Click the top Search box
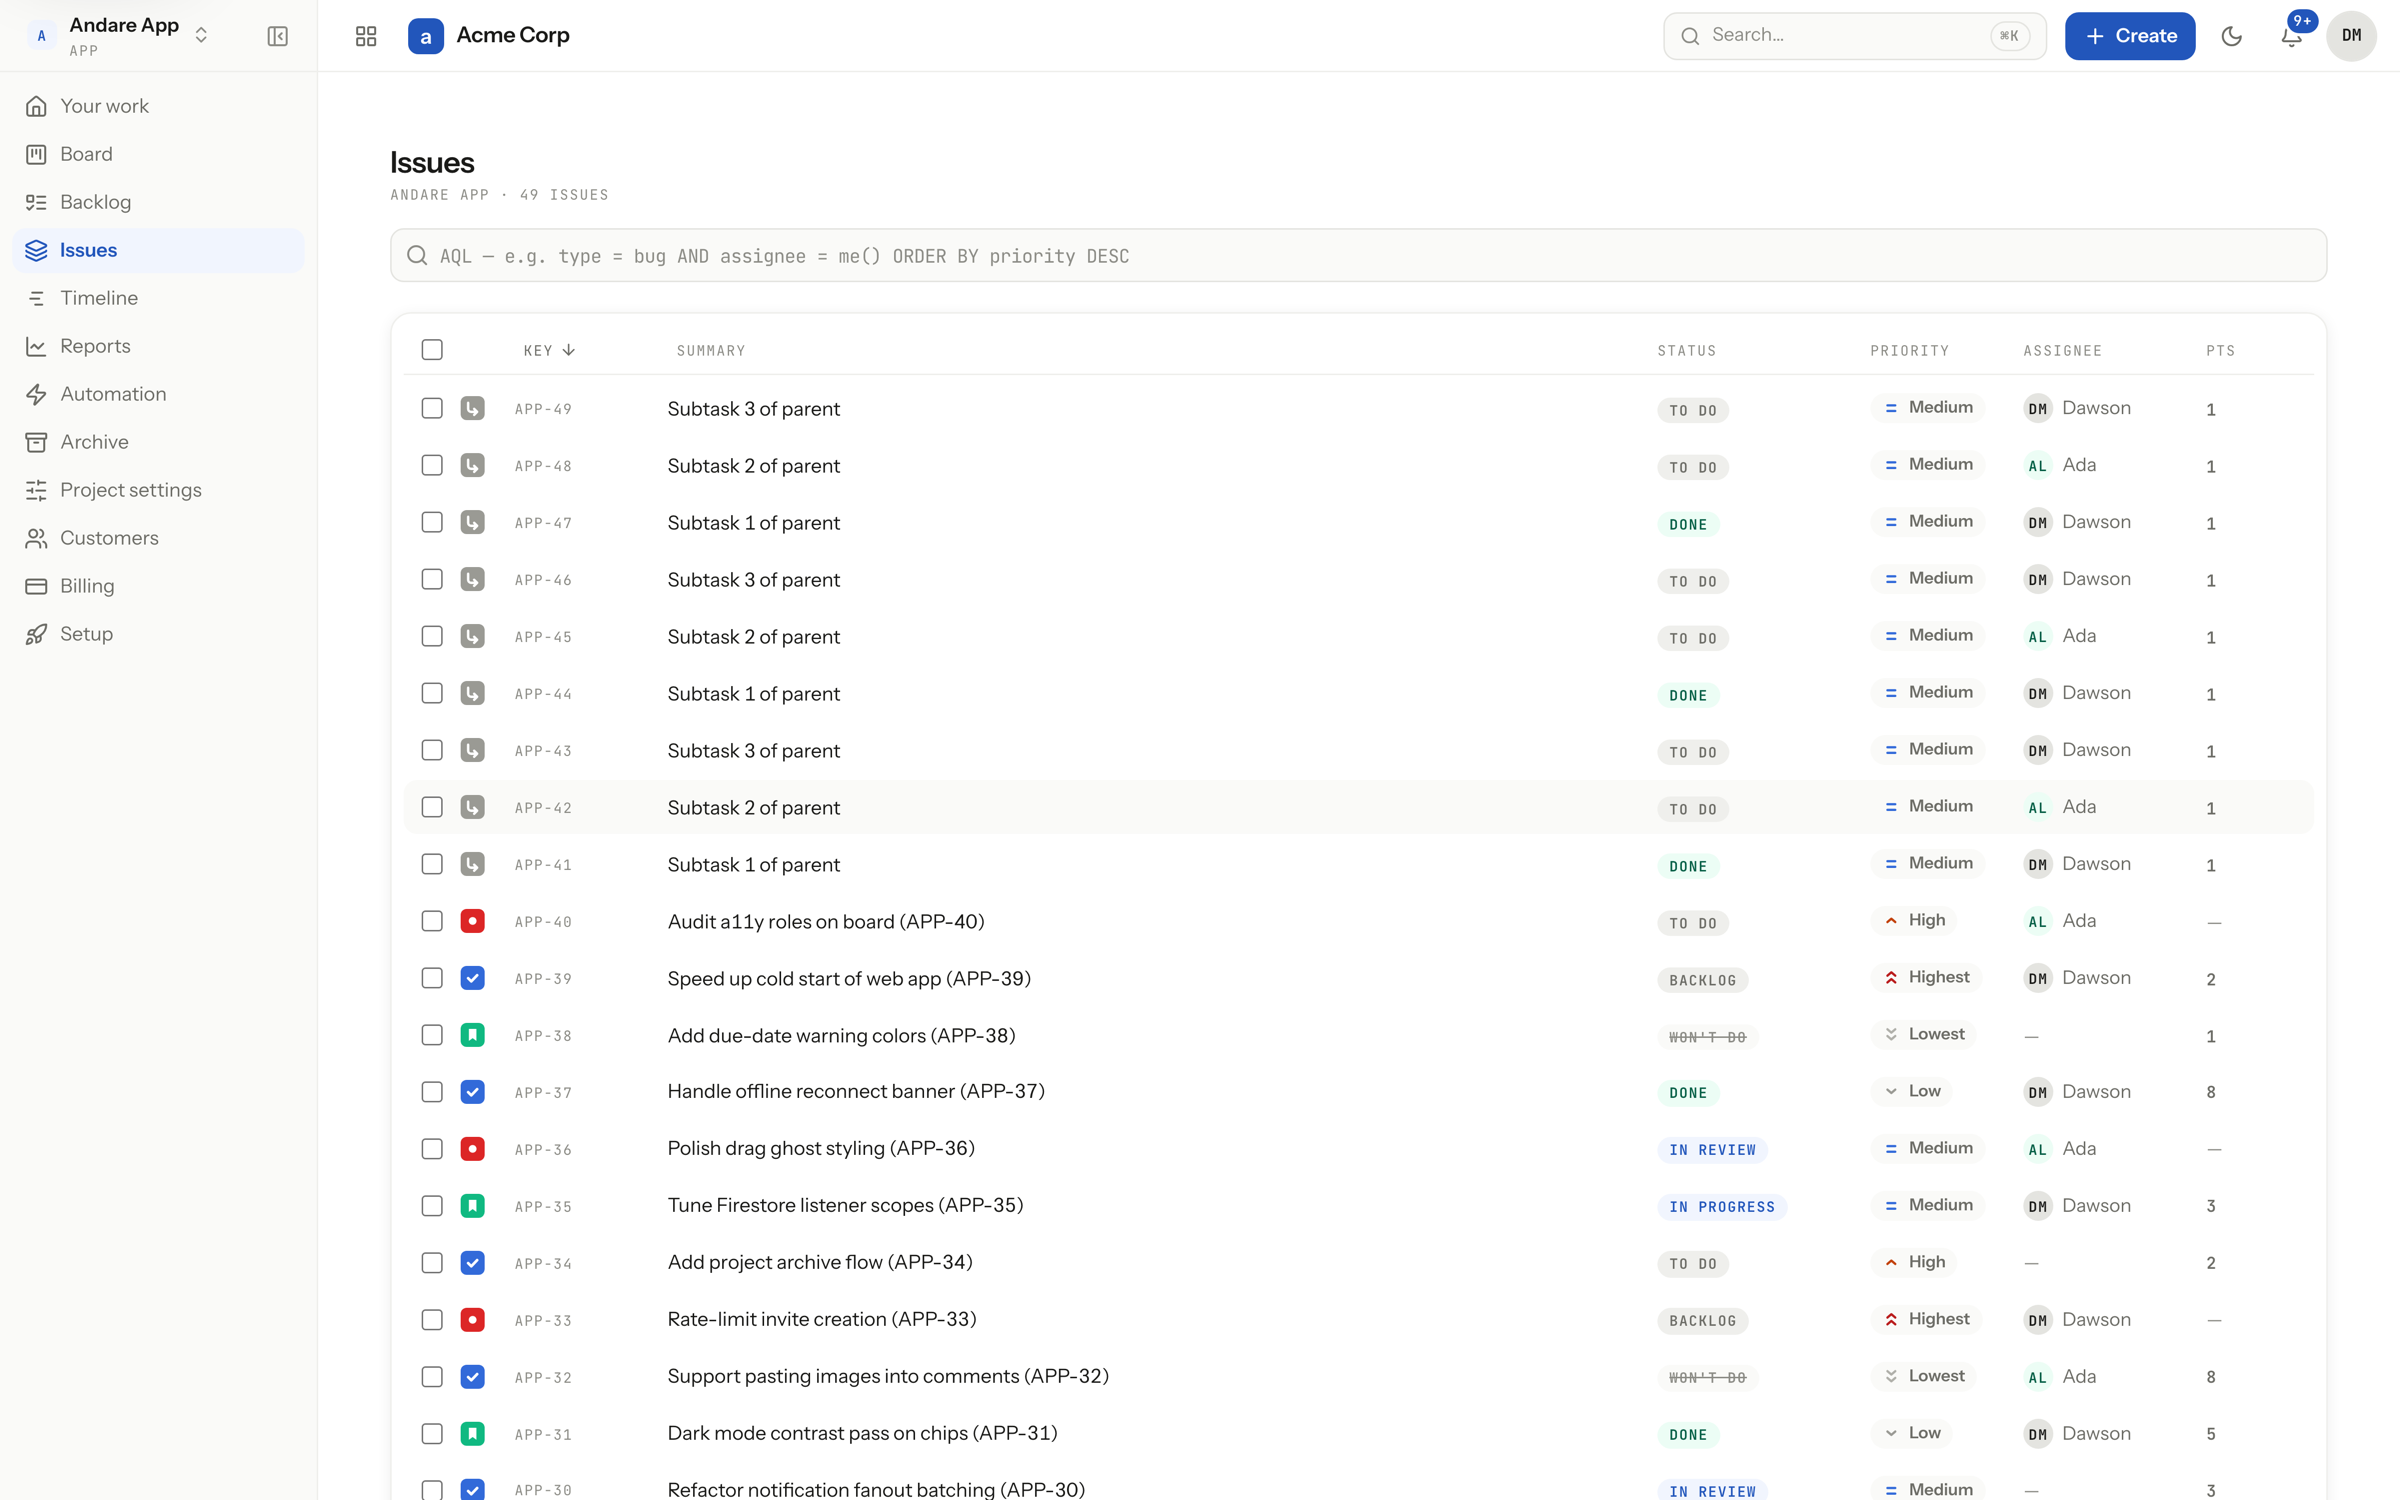This screenshot has width=2400, height=1500. pos(1854,36)
